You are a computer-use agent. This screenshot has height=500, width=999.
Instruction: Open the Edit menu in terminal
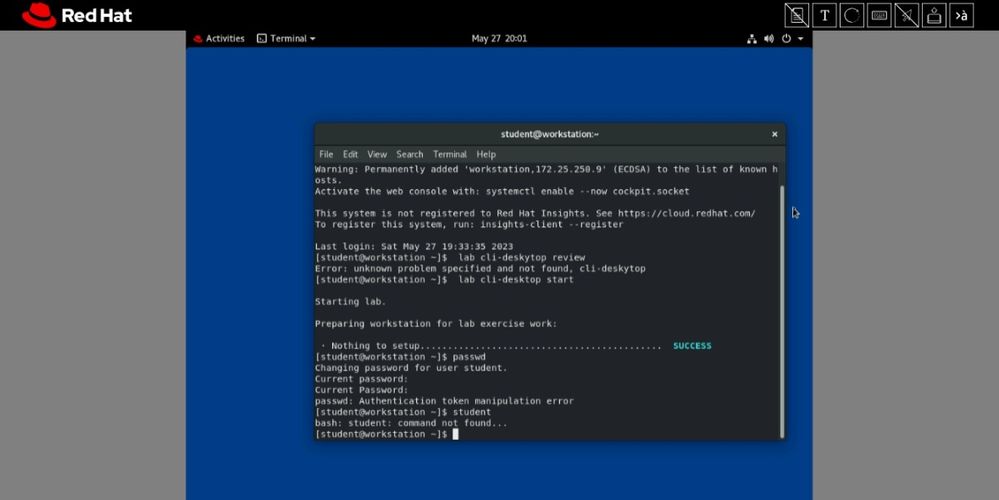[x=350, y=155]
